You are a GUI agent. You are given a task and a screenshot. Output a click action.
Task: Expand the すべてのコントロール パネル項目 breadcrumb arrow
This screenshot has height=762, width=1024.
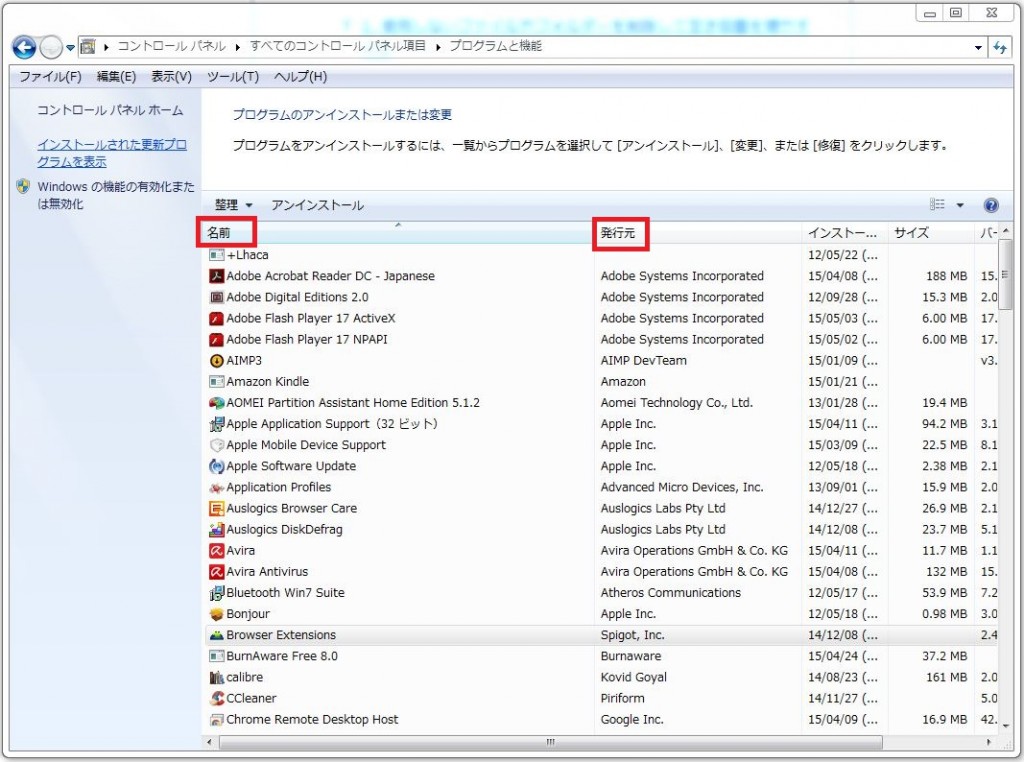437,47
